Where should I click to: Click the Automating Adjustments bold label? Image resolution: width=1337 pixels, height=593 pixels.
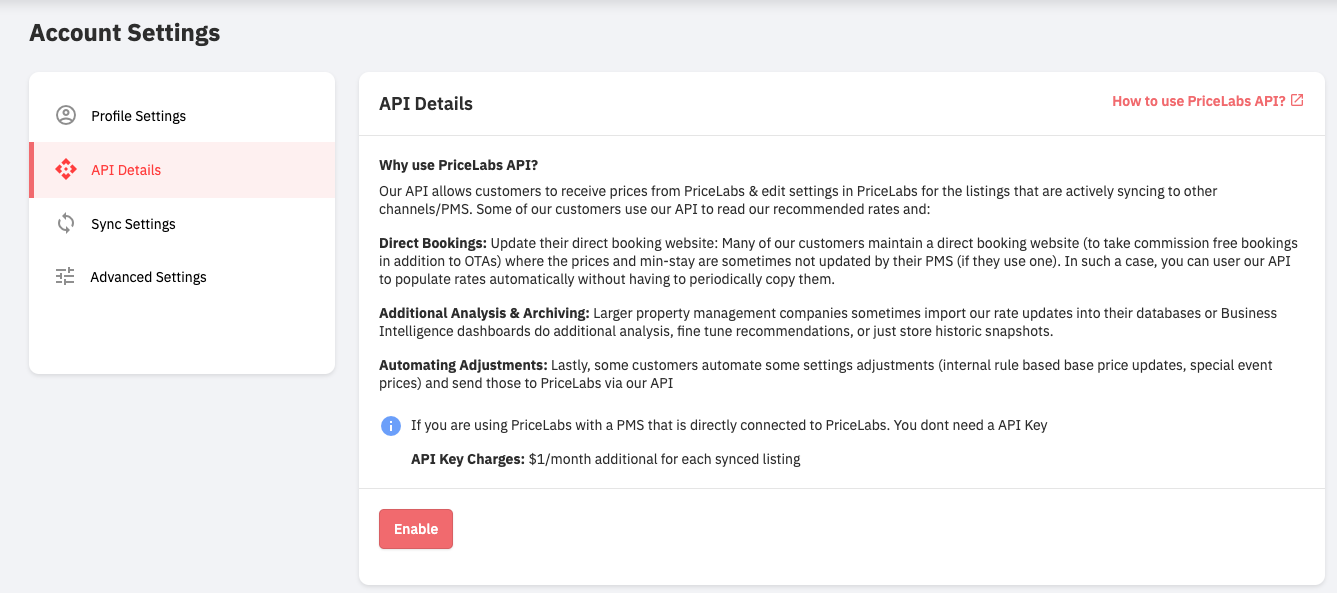click(463, 365)
